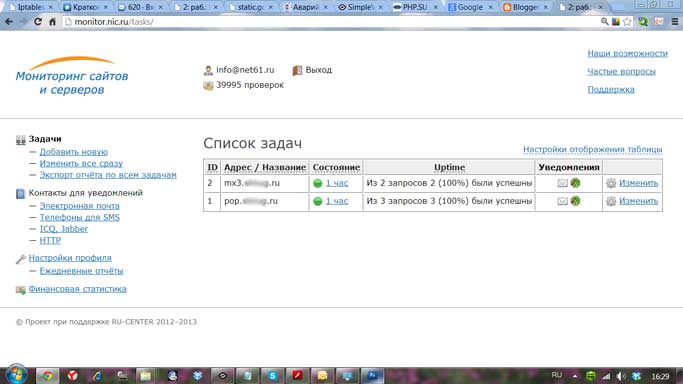Click Изменить for pop task
Screen dimensions: 683x384
pyautogui.click(x=638, y=201)
